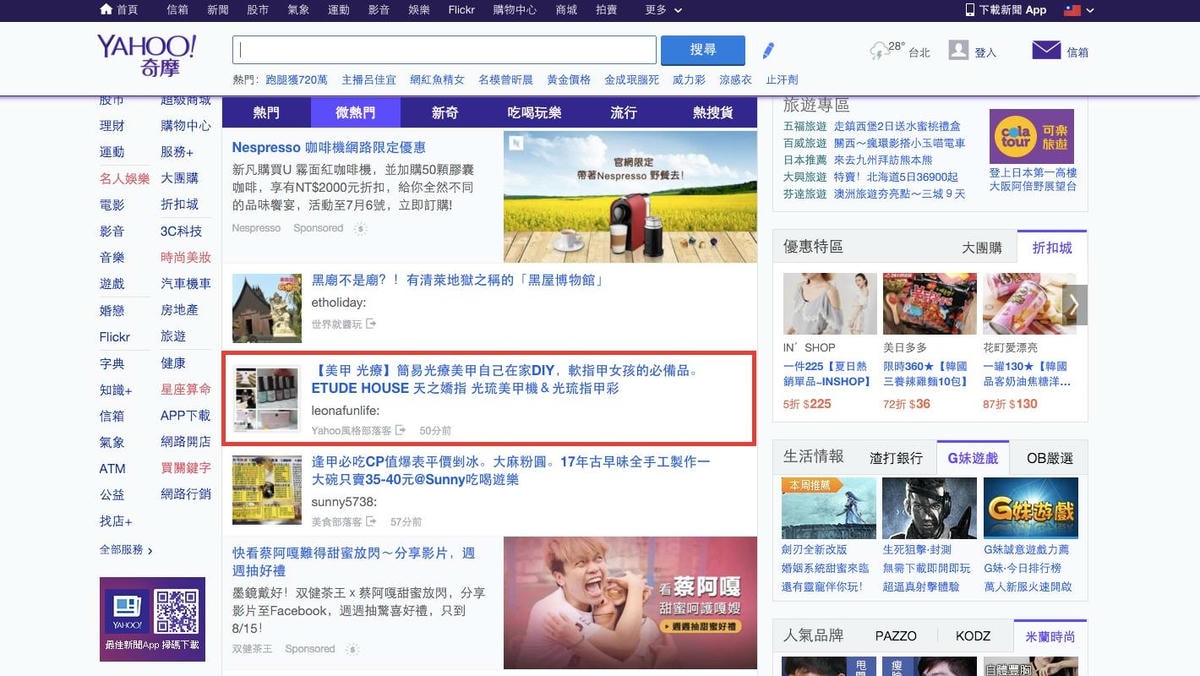The image size is (1200, 676).
Task: Open the Taiwan flag region selector
Action: [1077, 10]
